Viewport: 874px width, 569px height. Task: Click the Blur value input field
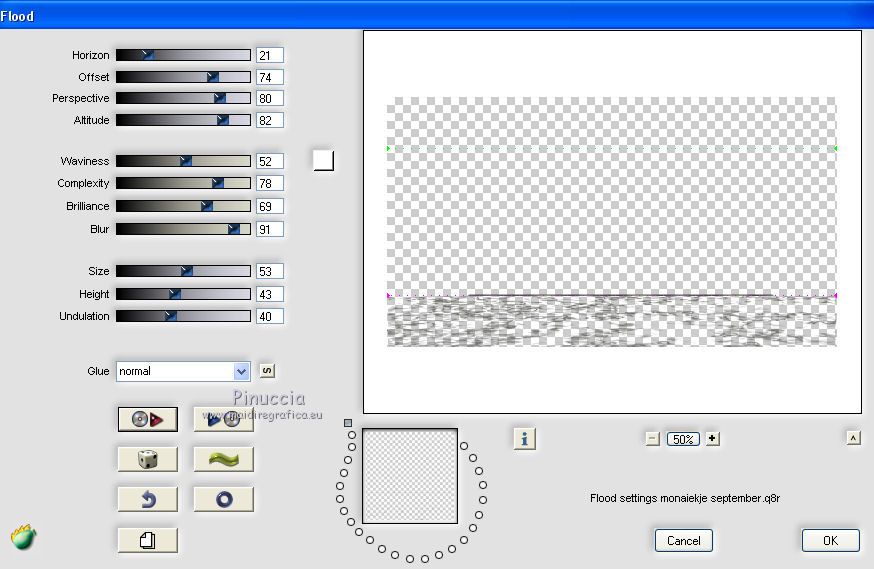tap(270, 229)
